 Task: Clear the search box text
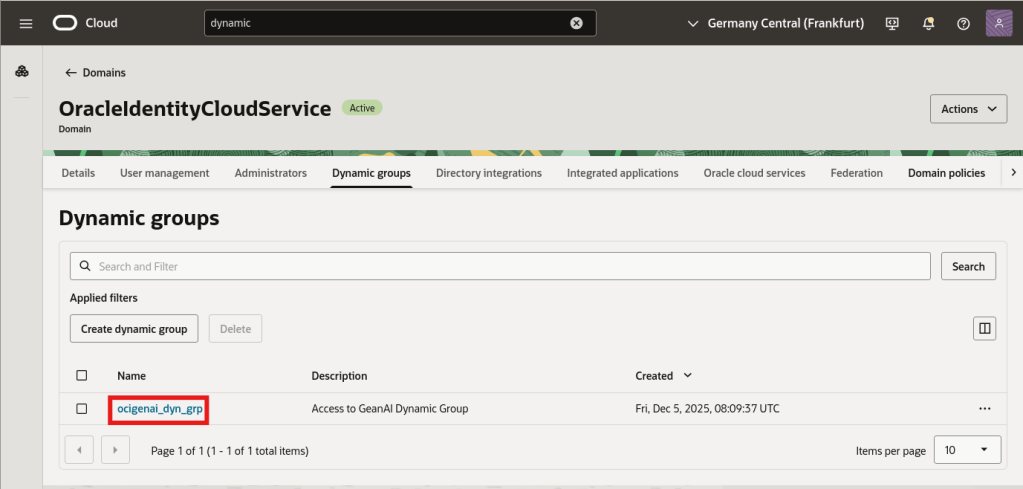coord(576,23)
